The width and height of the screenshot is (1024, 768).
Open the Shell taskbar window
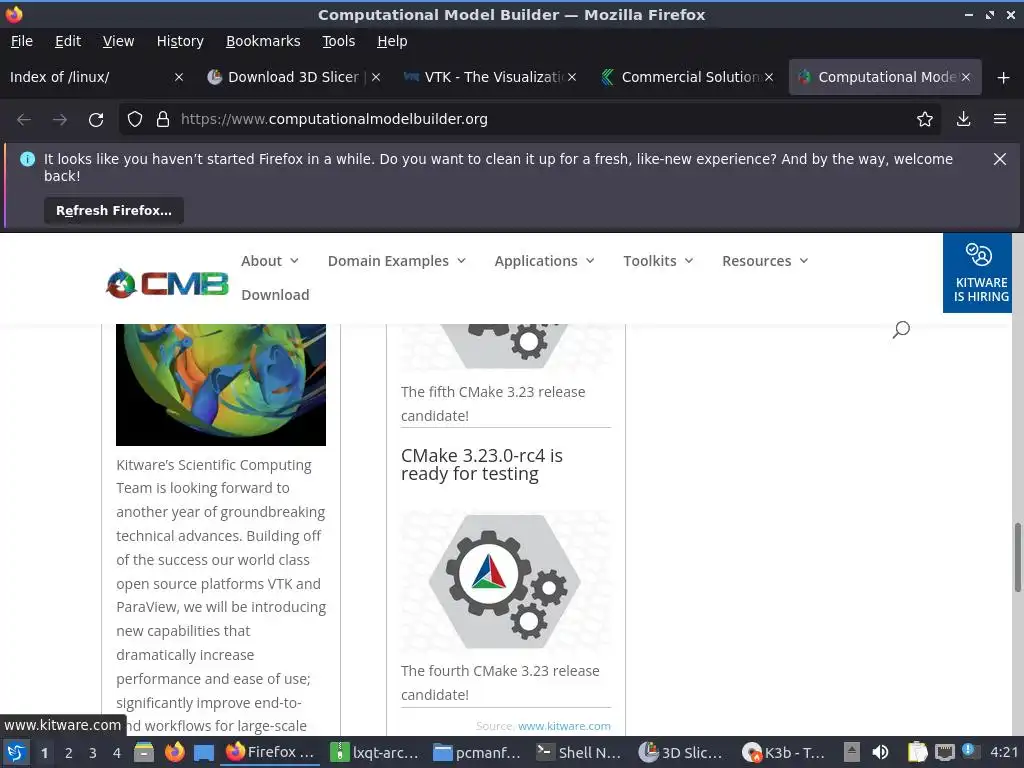[579, 753]
